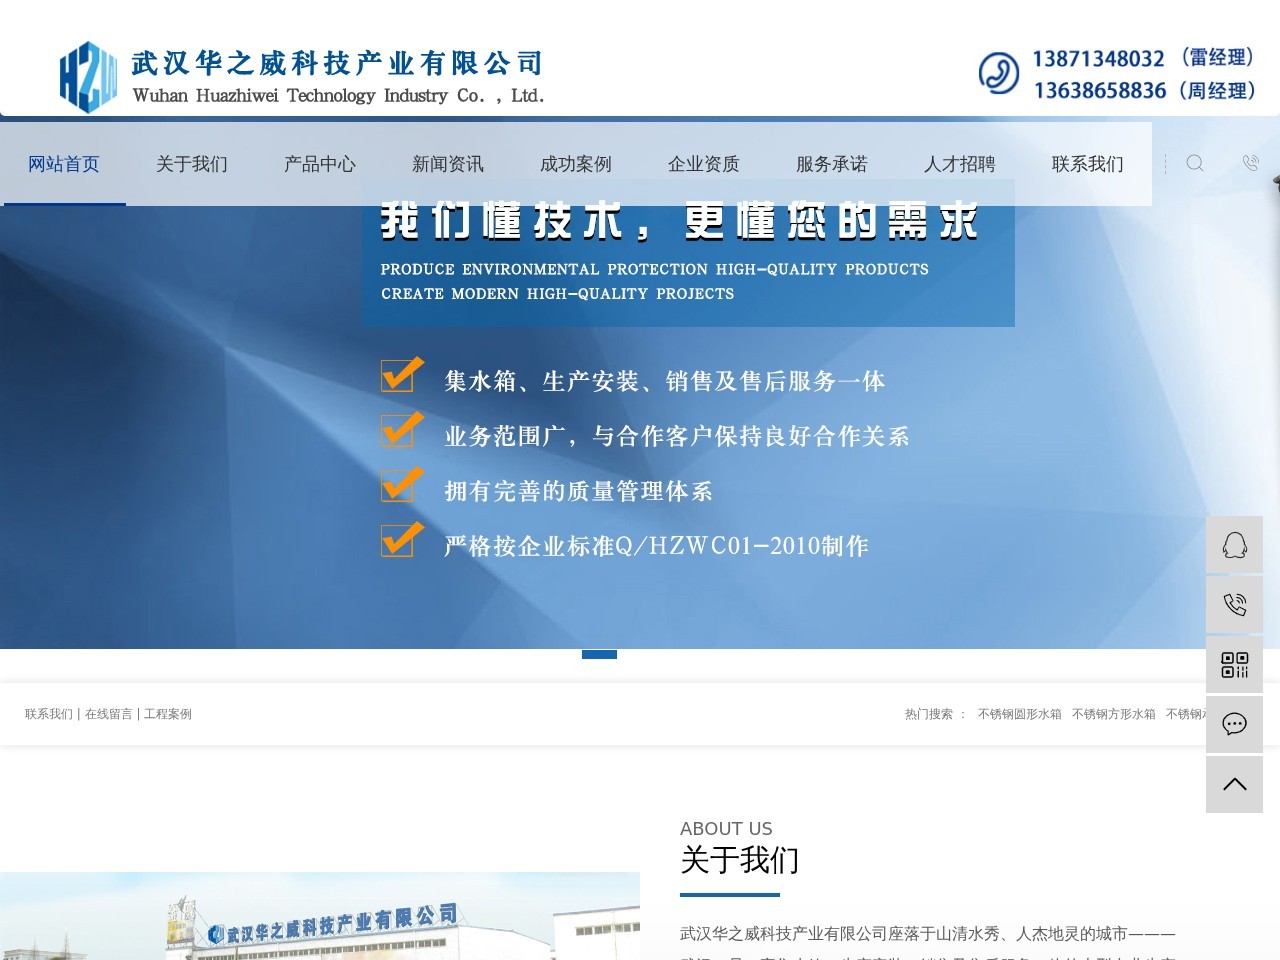Click the floating sidebar phone call icon
The image size is (1280, 960).
(x=1235, y=605)
